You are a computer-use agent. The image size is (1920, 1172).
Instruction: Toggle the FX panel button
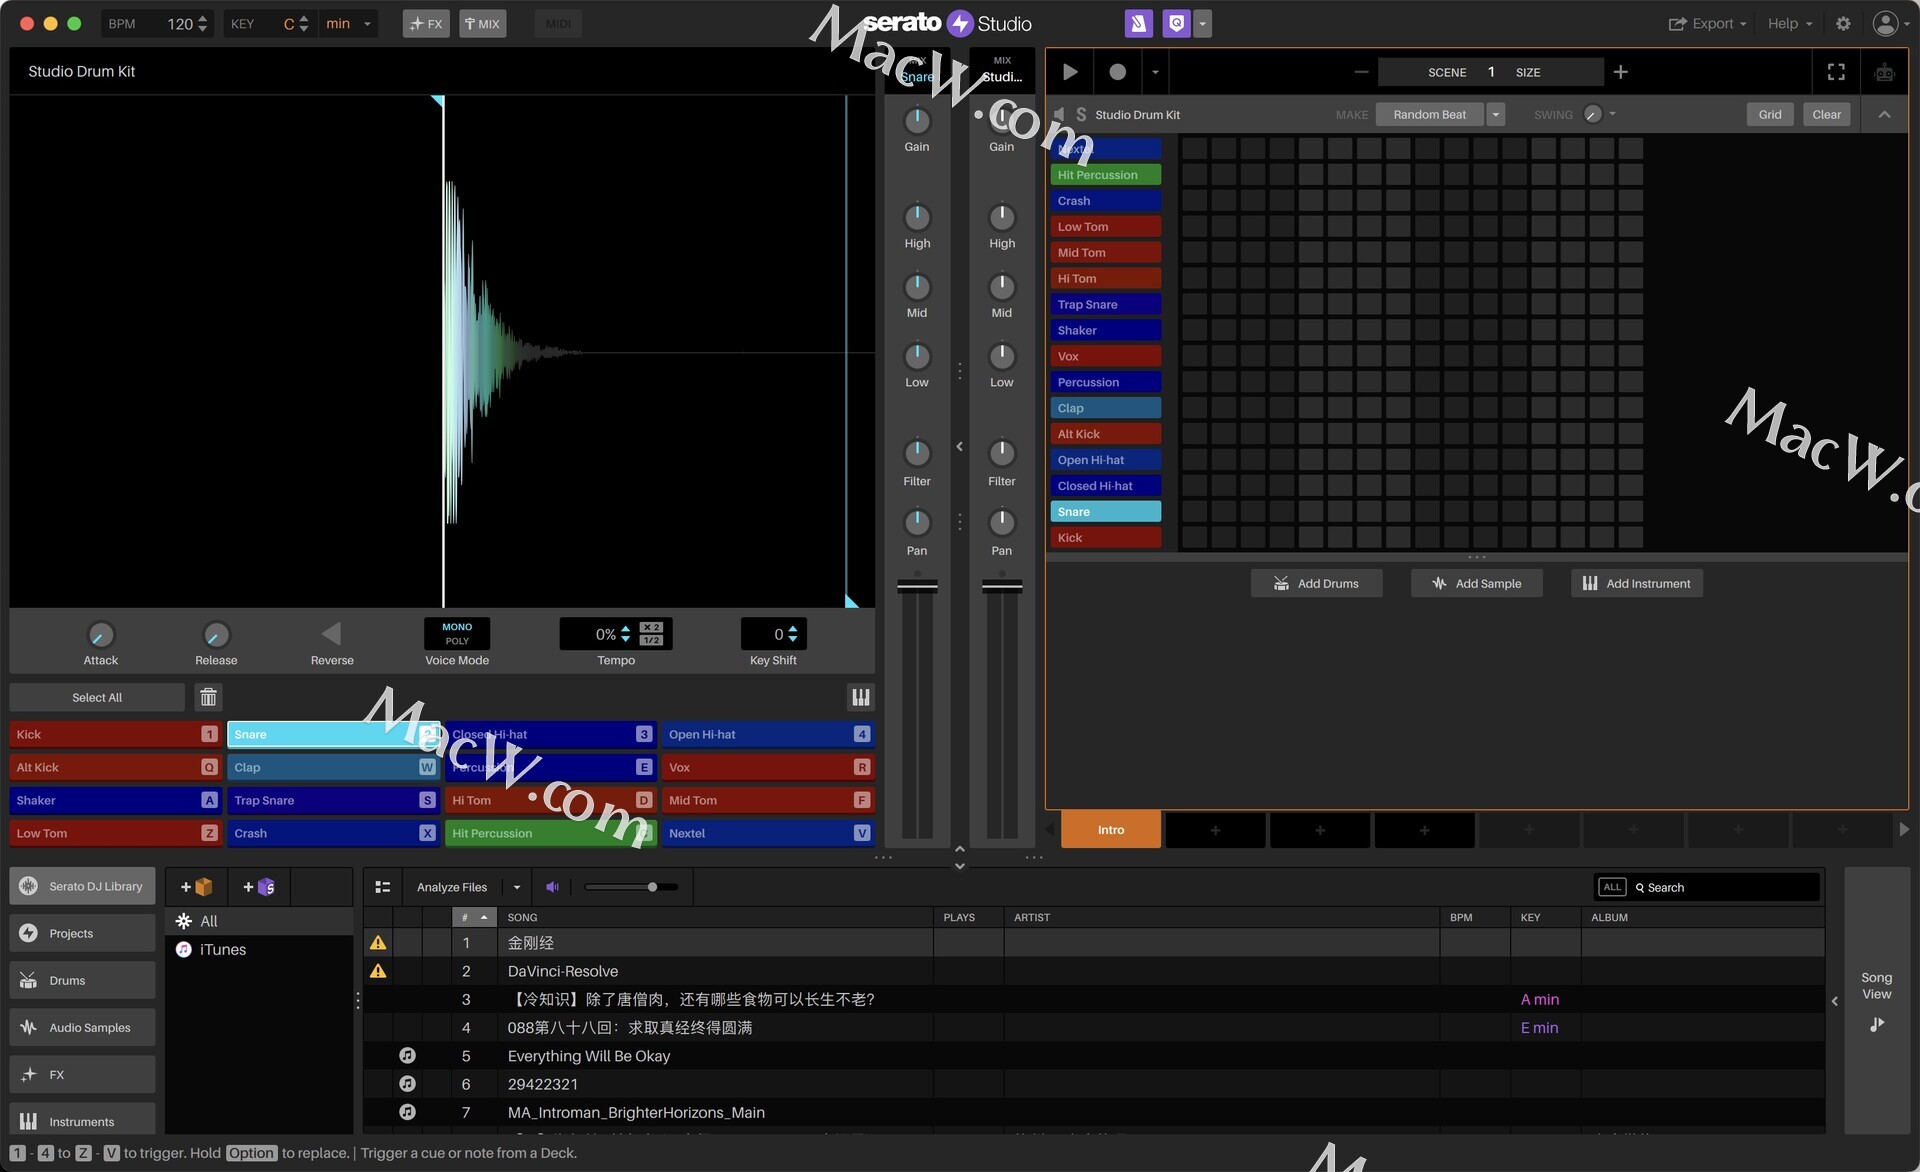point(426,23)
